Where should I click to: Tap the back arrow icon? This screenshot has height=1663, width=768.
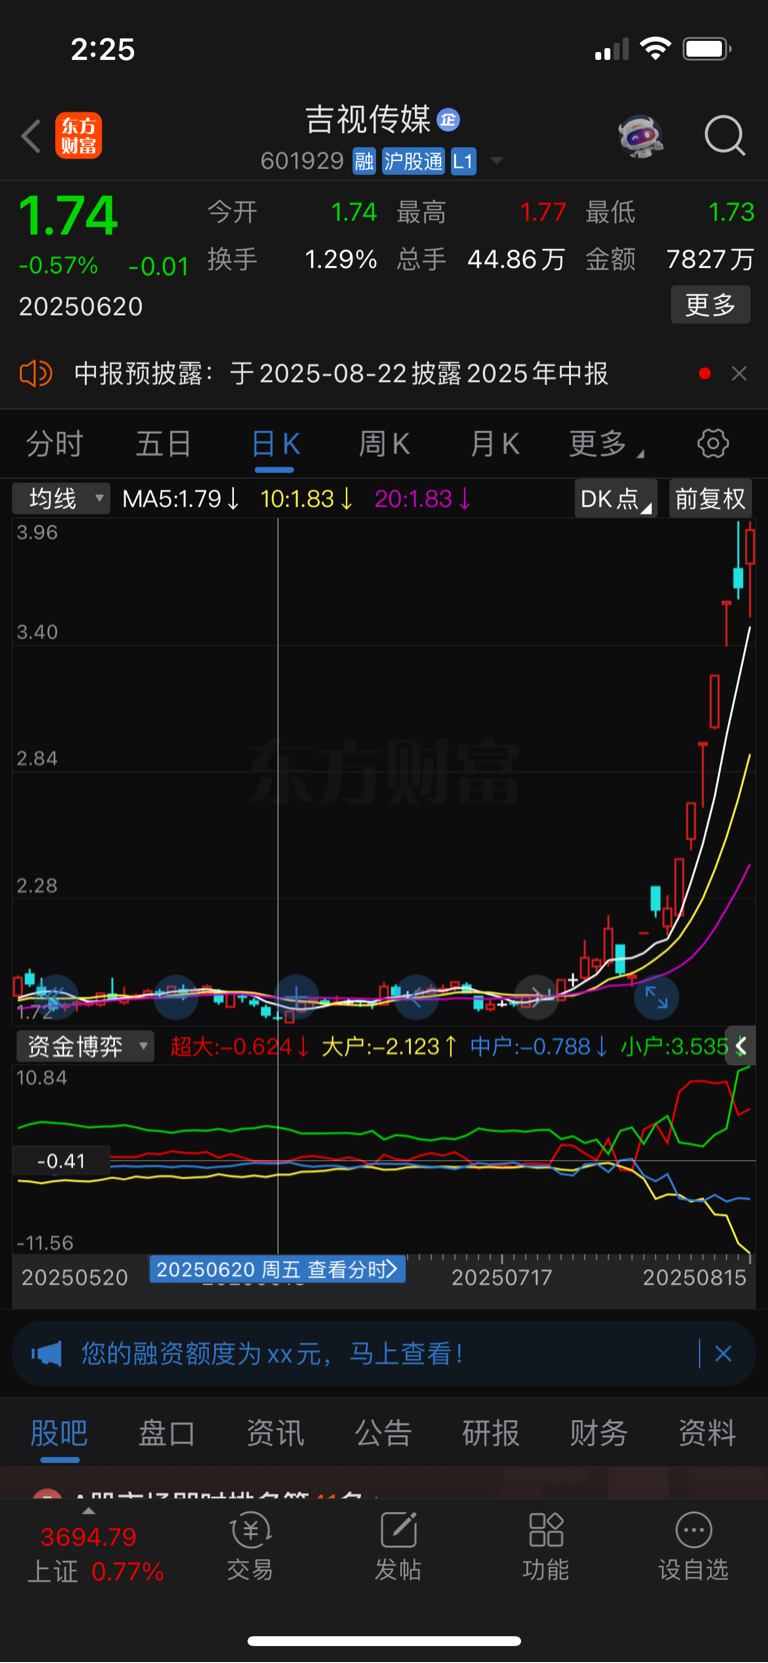coord(31,136)
